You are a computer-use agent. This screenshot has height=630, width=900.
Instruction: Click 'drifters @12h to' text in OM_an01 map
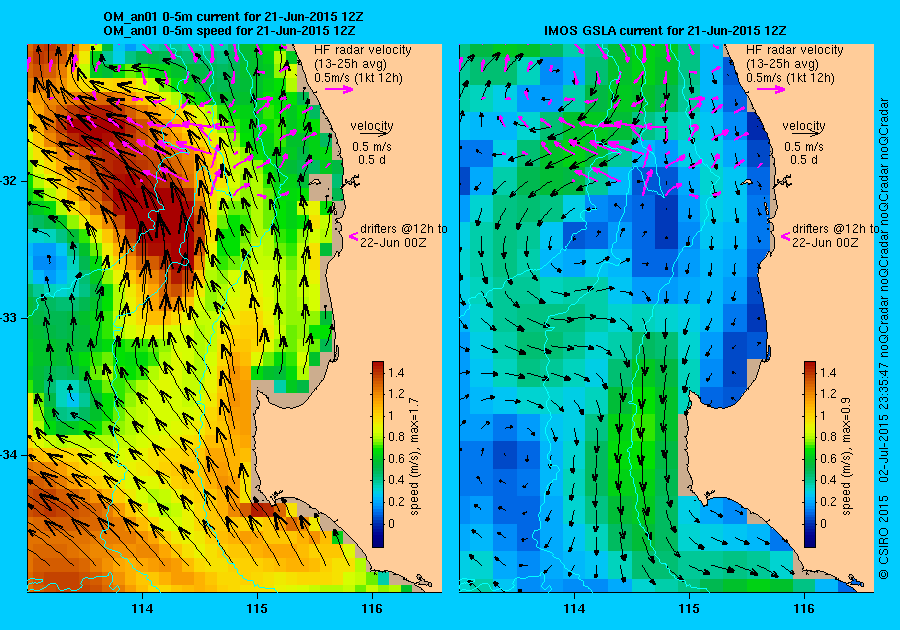pos(404,228)
